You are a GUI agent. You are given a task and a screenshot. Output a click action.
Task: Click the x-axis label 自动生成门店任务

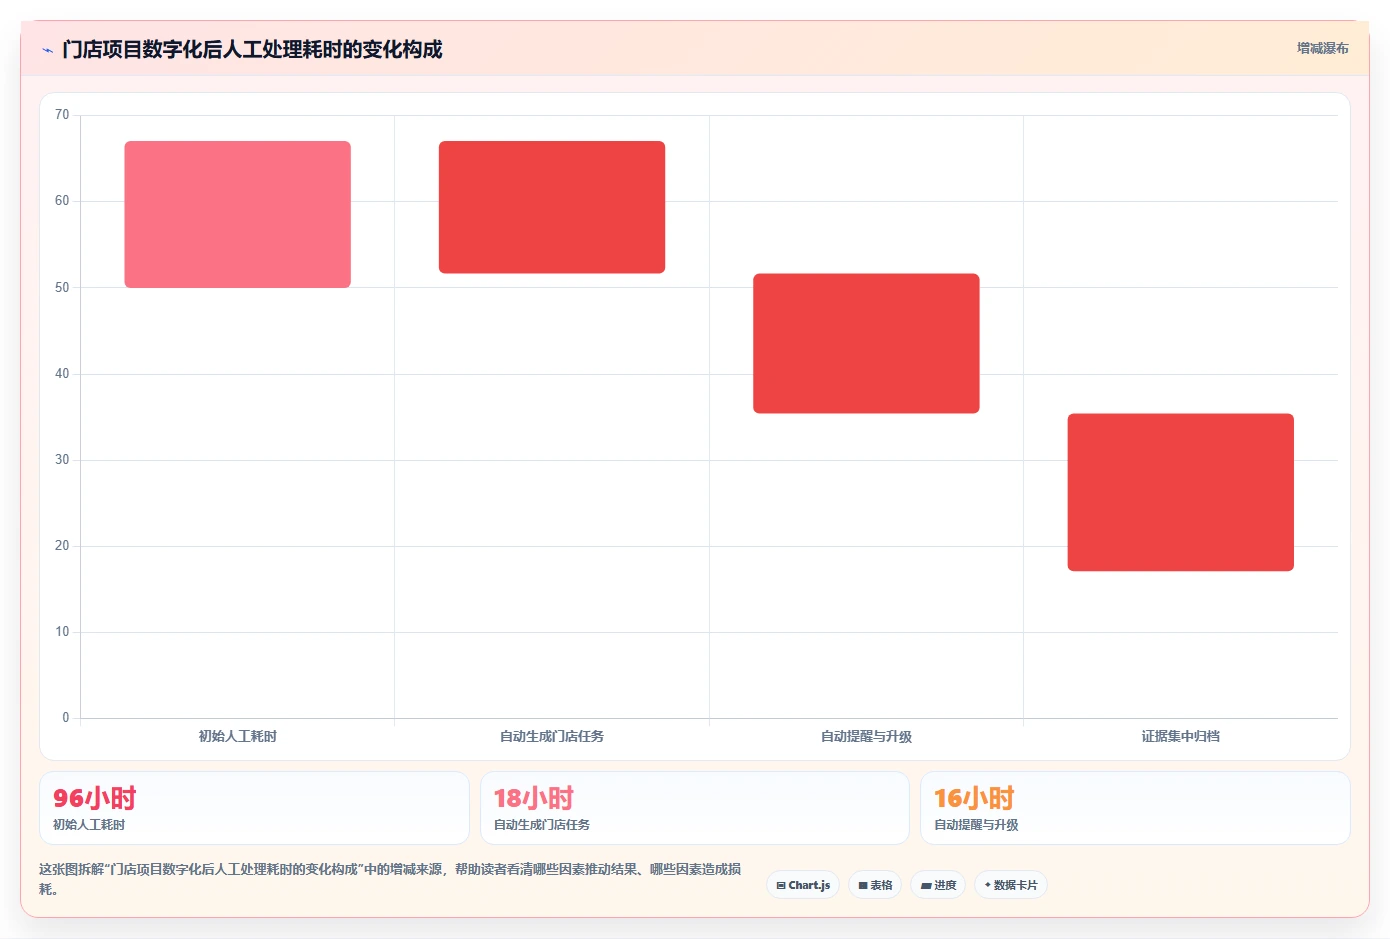pyautogui.click(x=552, y=736)
